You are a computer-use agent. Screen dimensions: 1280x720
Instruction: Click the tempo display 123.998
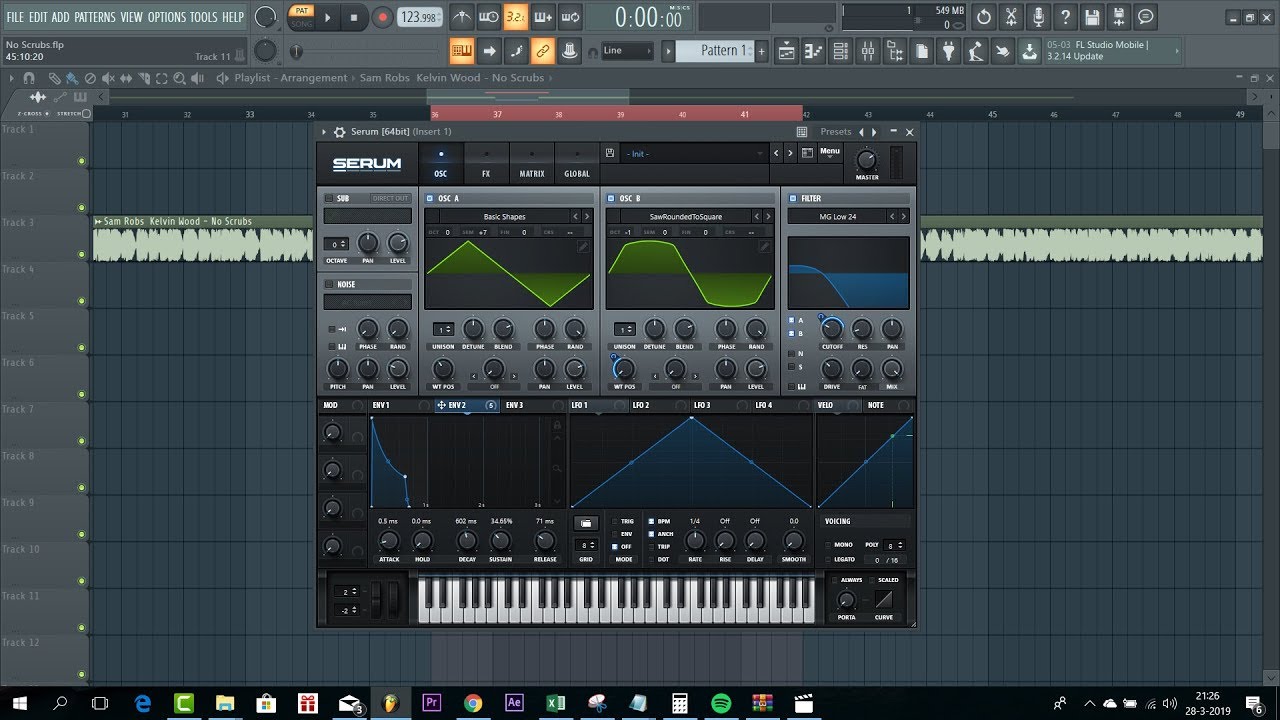(x=419, y=17)
